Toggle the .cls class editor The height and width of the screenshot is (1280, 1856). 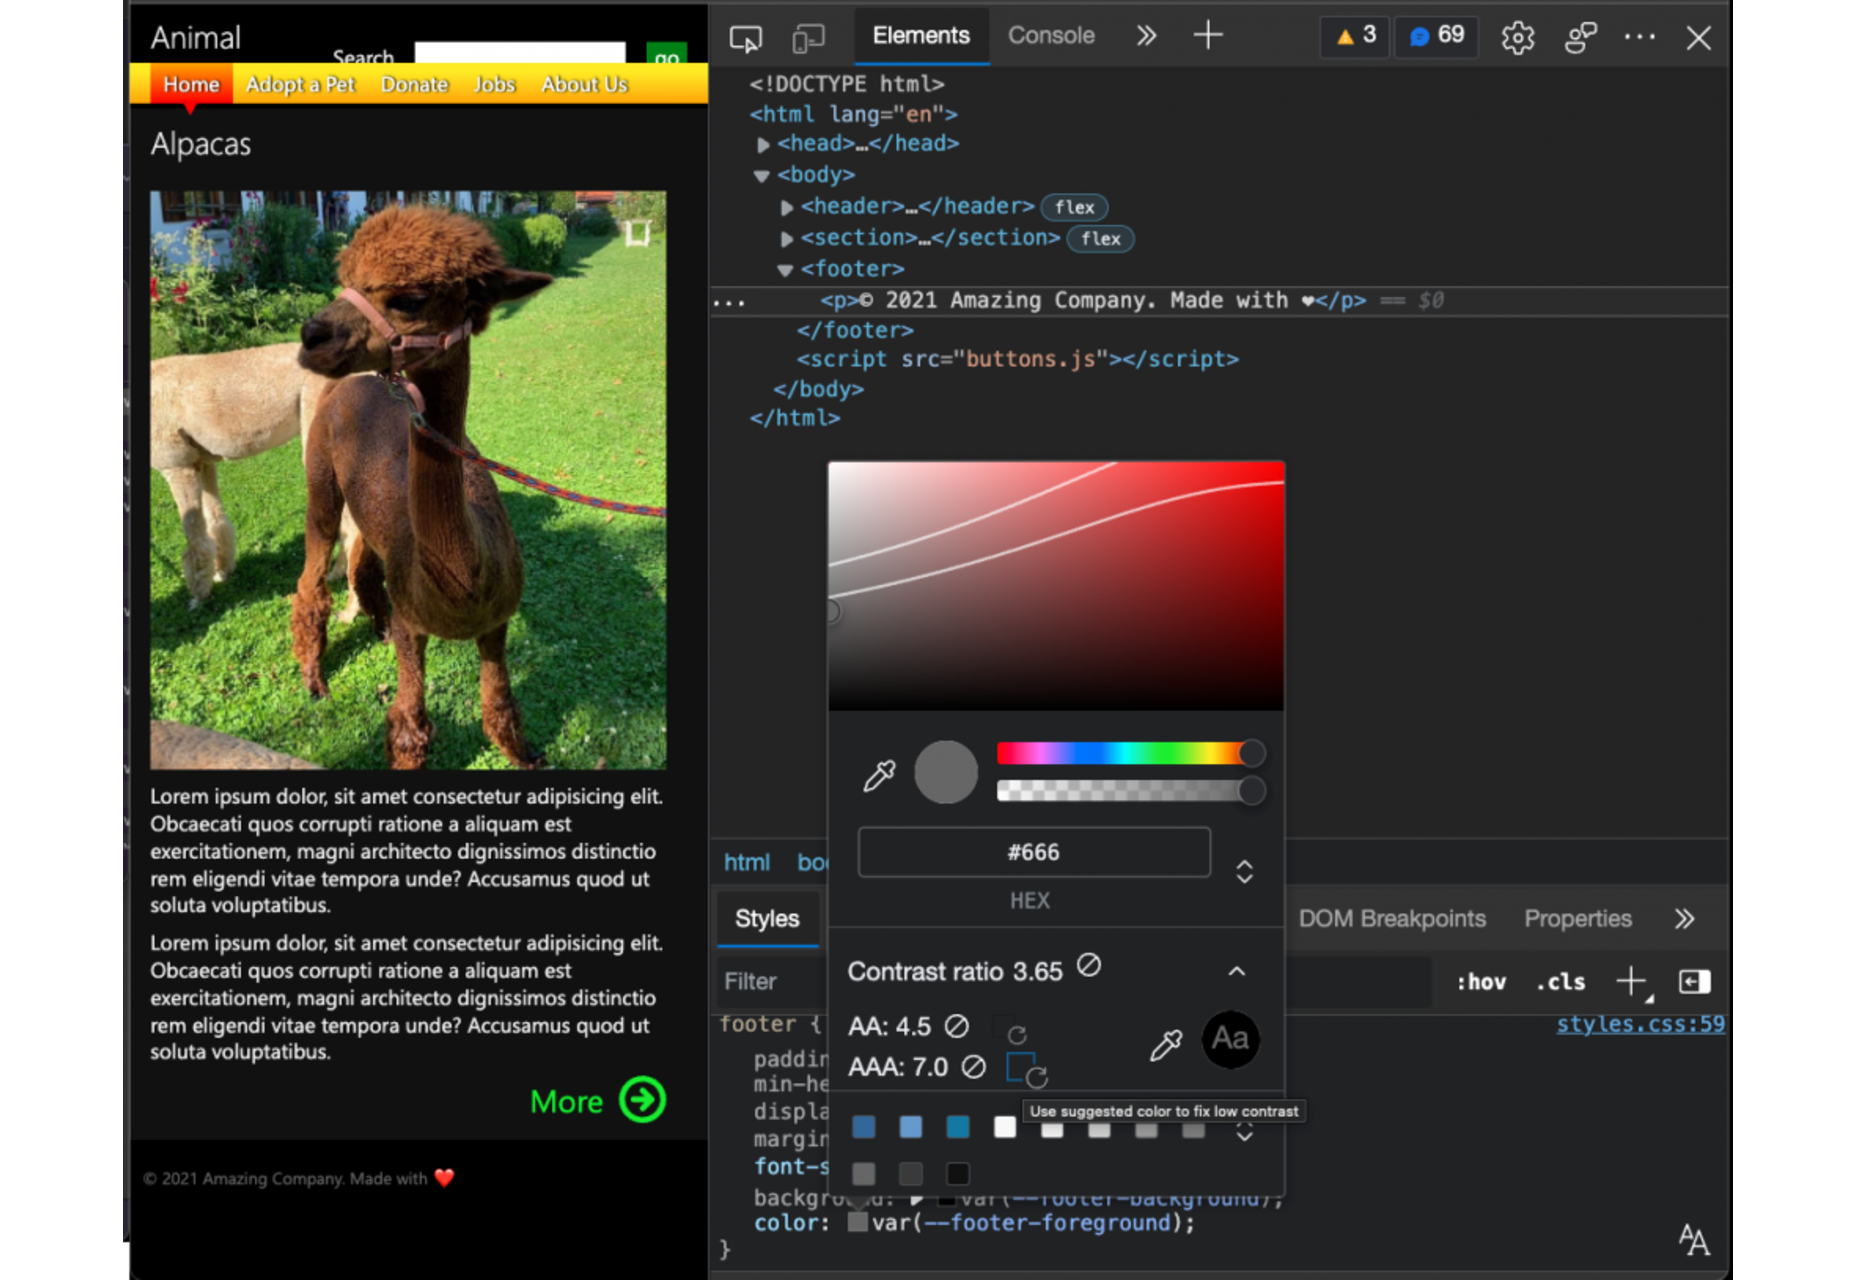(1560, 982)
